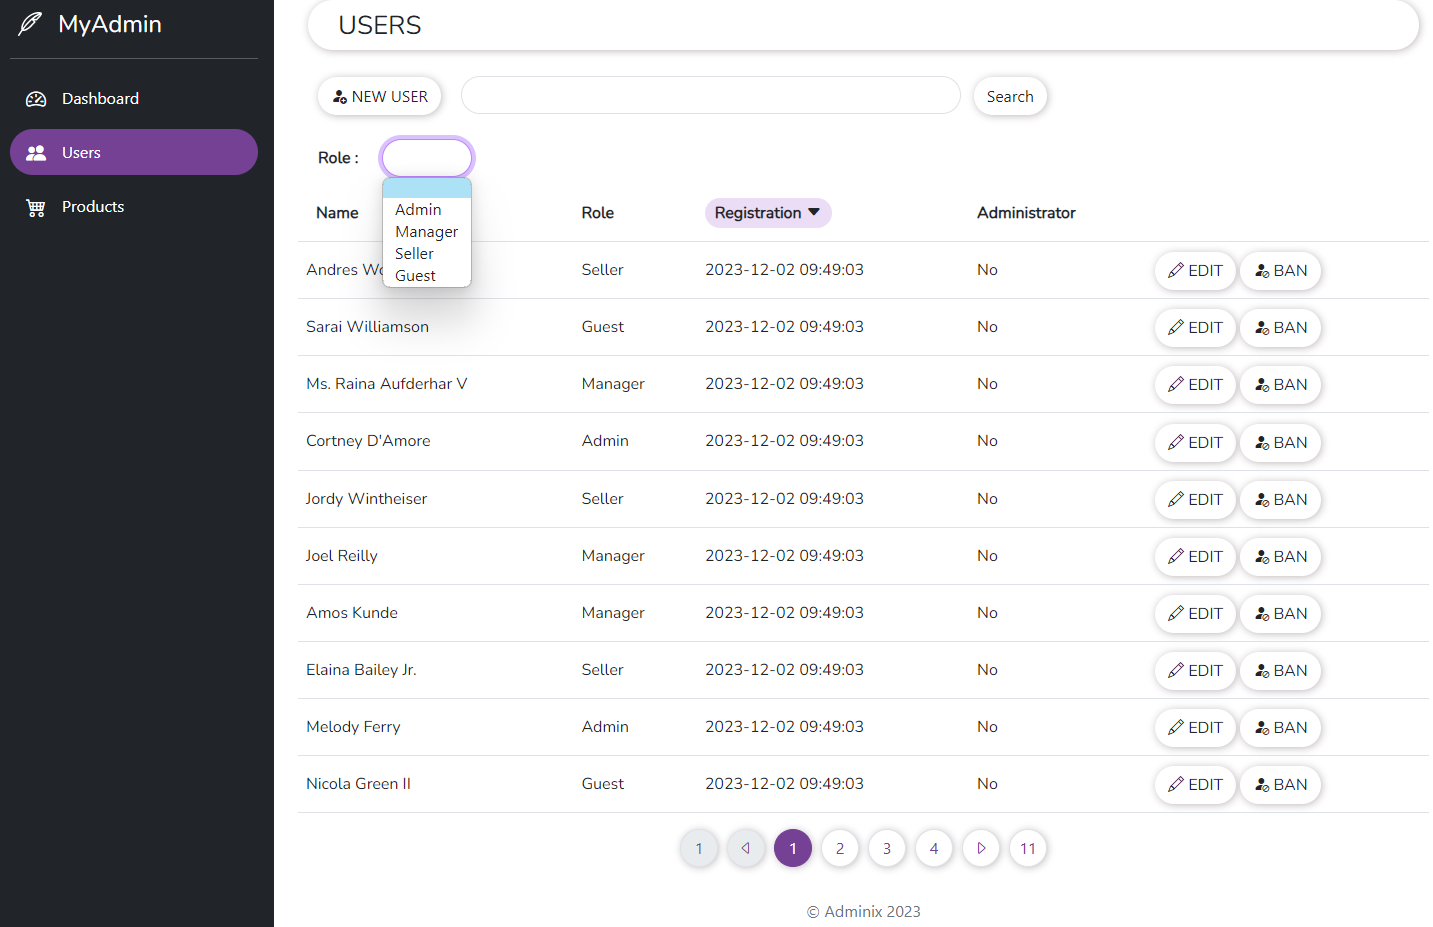Edit user Joel Reilly
Screen dimensions: 1433x927
pos(1195,557)
